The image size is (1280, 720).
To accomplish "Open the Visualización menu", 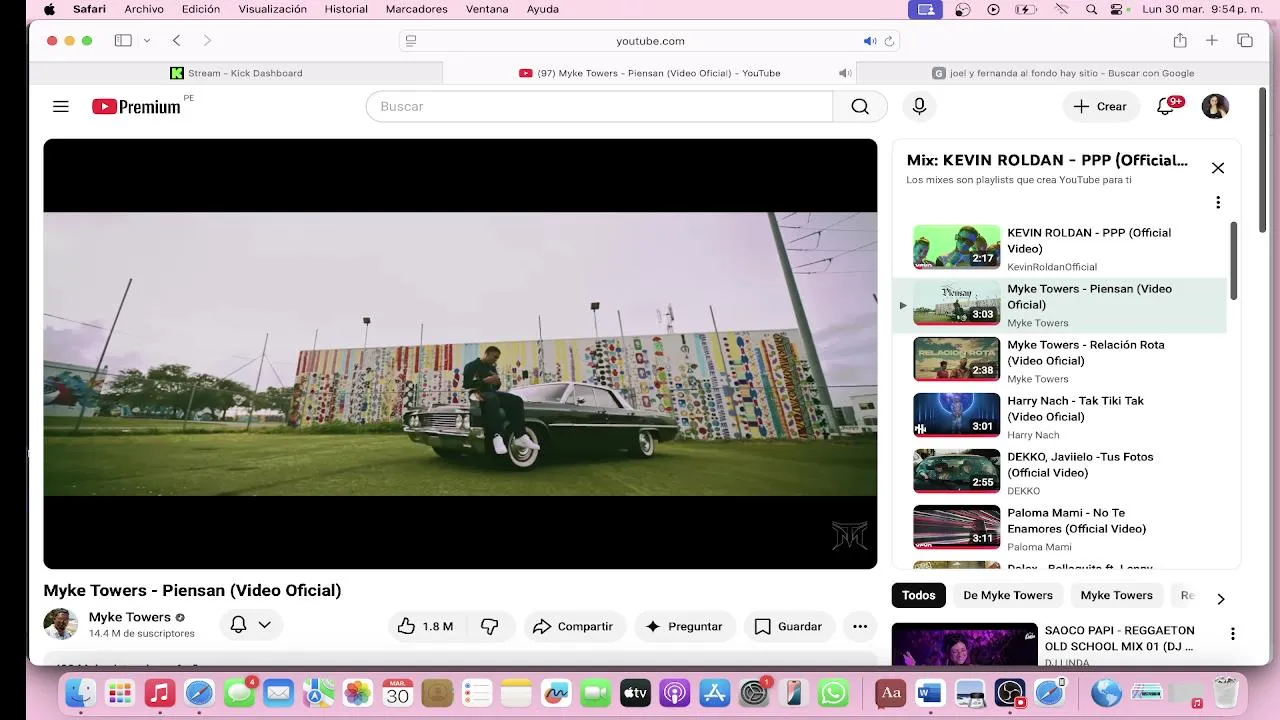I will [x=273, y=9].
